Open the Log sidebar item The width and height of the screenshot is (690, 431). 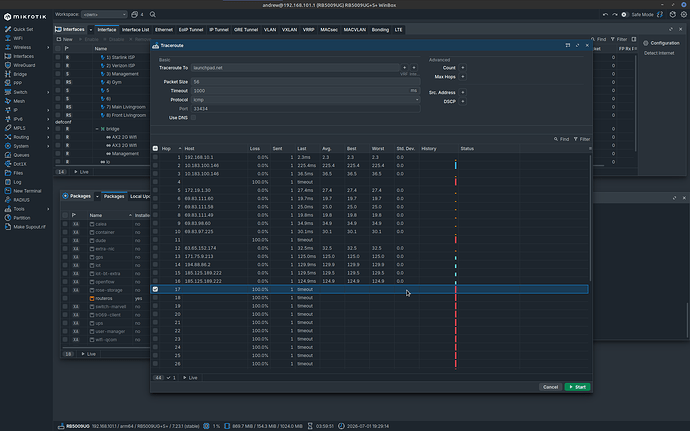[17, 182]
